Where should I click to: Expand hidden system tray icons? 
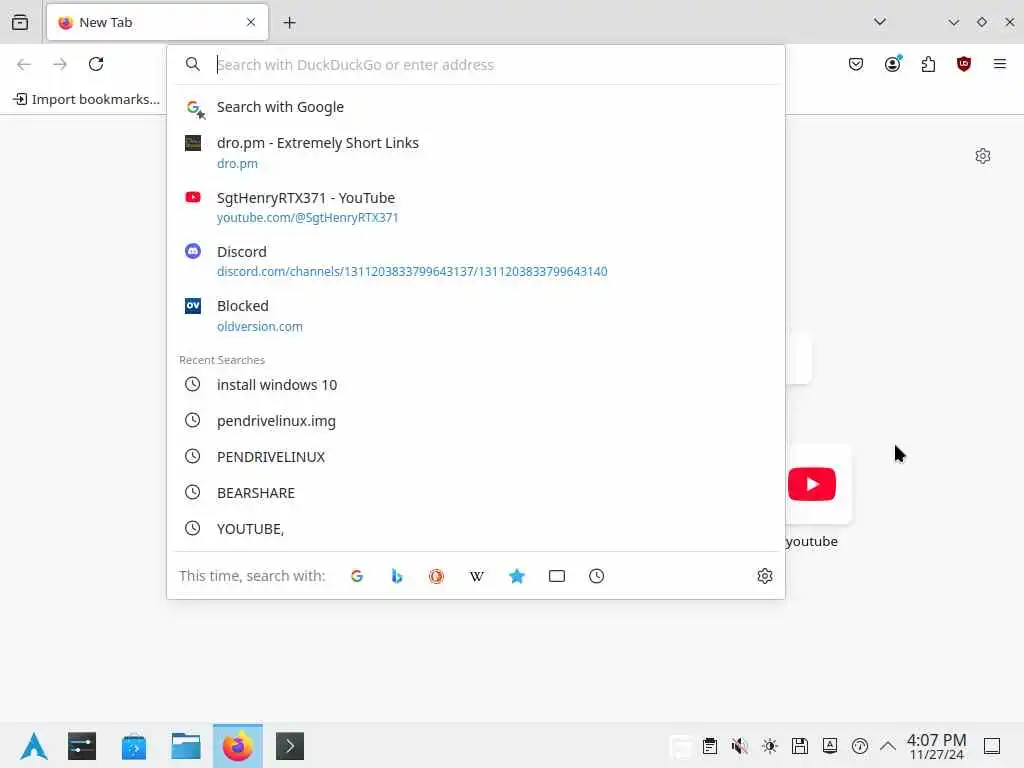pos(888,746)
